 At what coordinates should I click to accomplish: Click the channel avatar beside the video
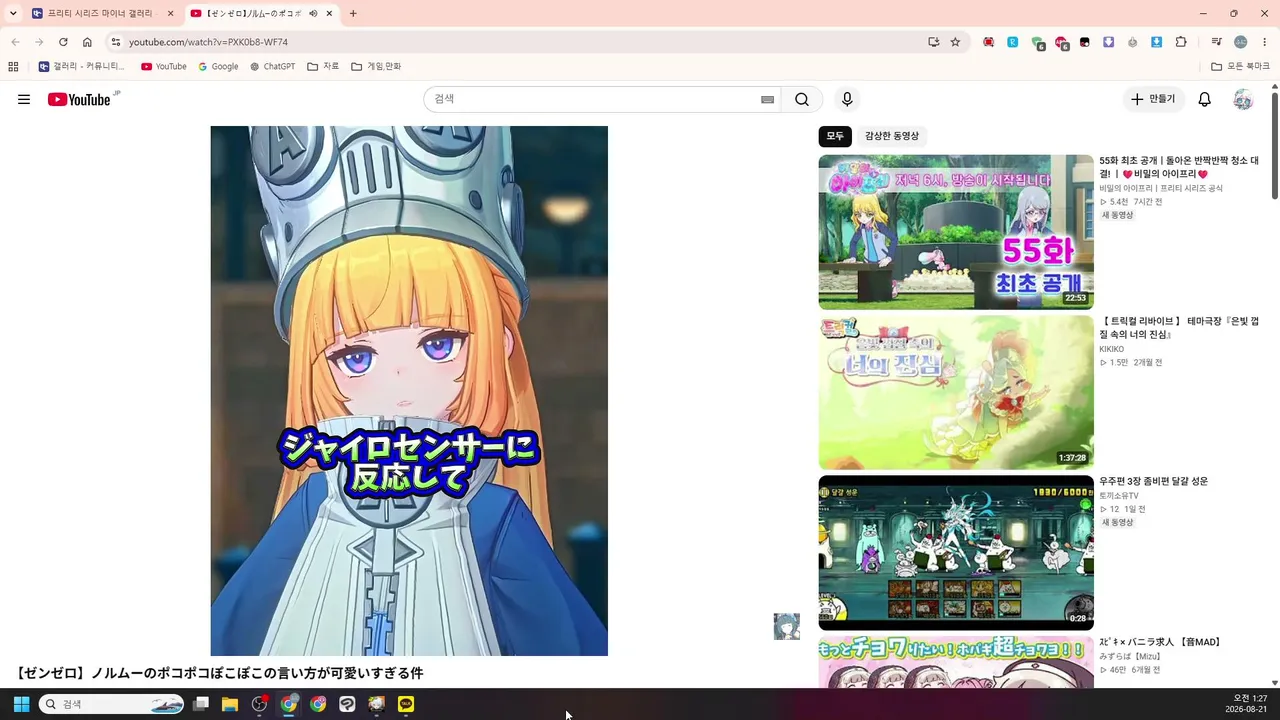click(787, 627)
